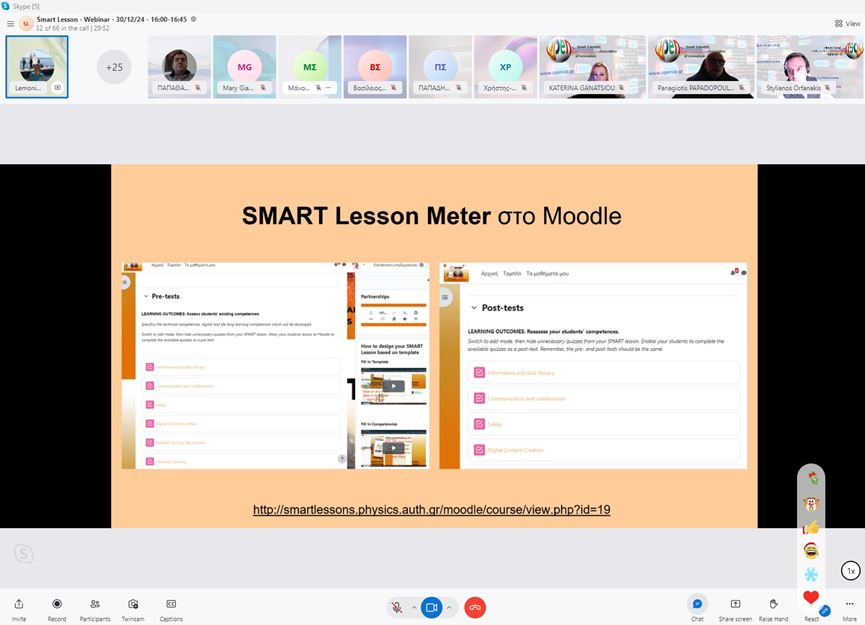Send the snowflake reaction
865x625 pixels.
(x=811, y=574)
